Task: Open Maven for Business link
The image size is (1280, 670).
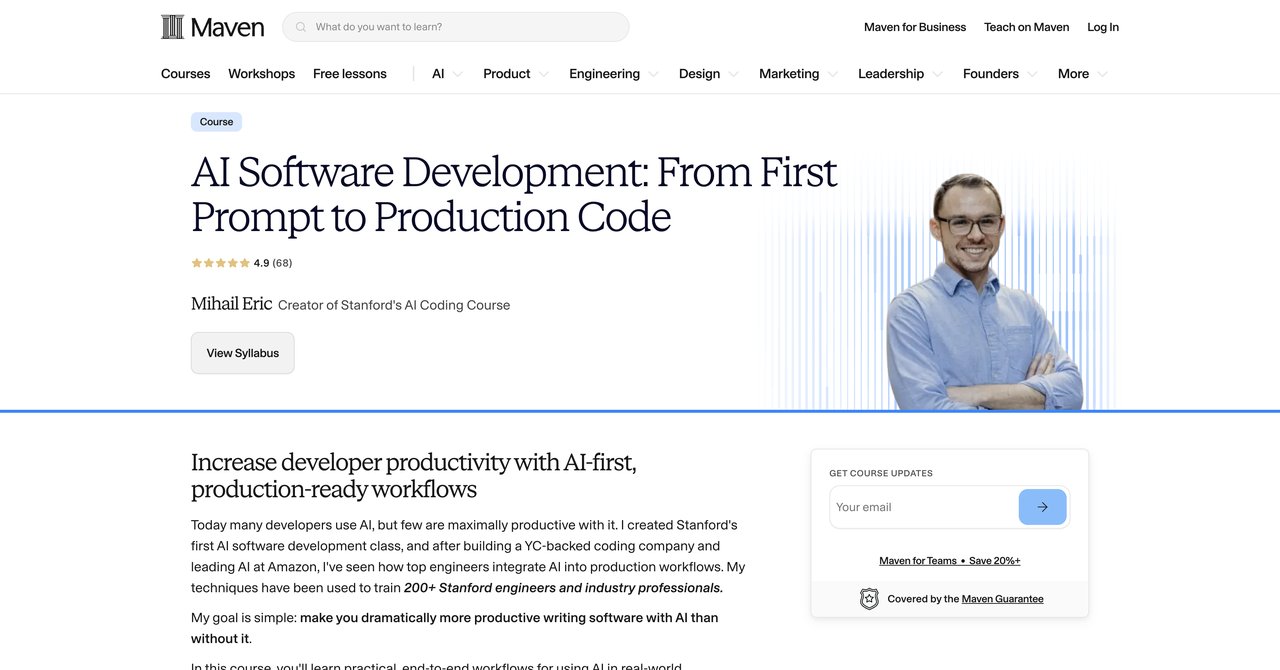Action: [x=915, y=27]
